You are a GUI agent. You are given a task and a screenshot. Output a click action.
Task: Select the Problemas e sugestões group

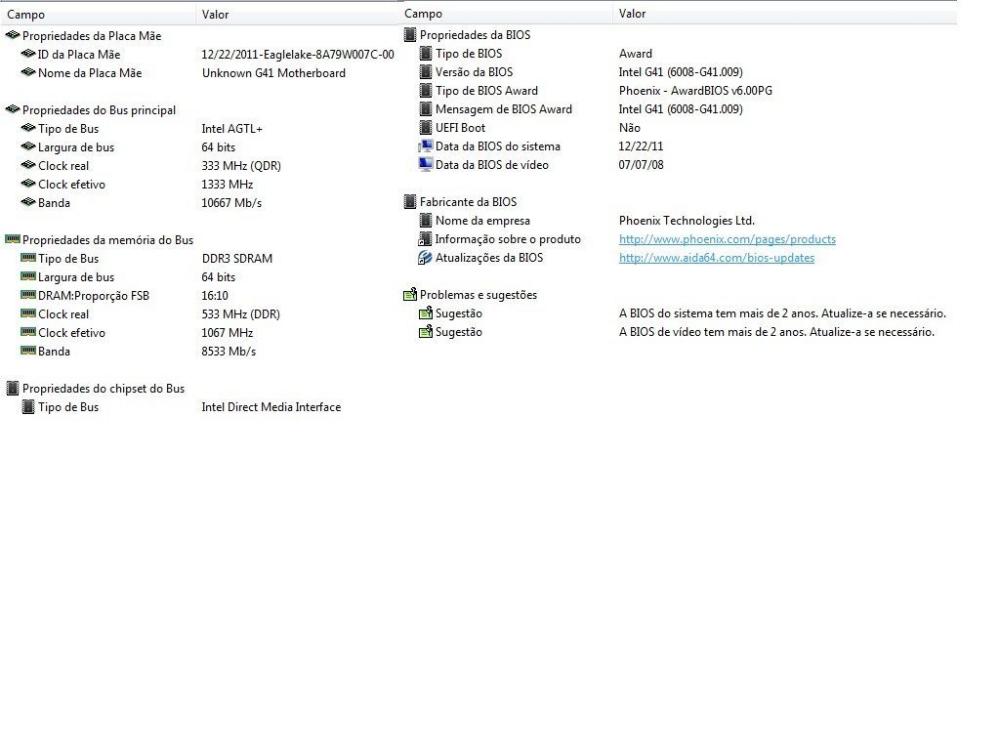(477, 295)
